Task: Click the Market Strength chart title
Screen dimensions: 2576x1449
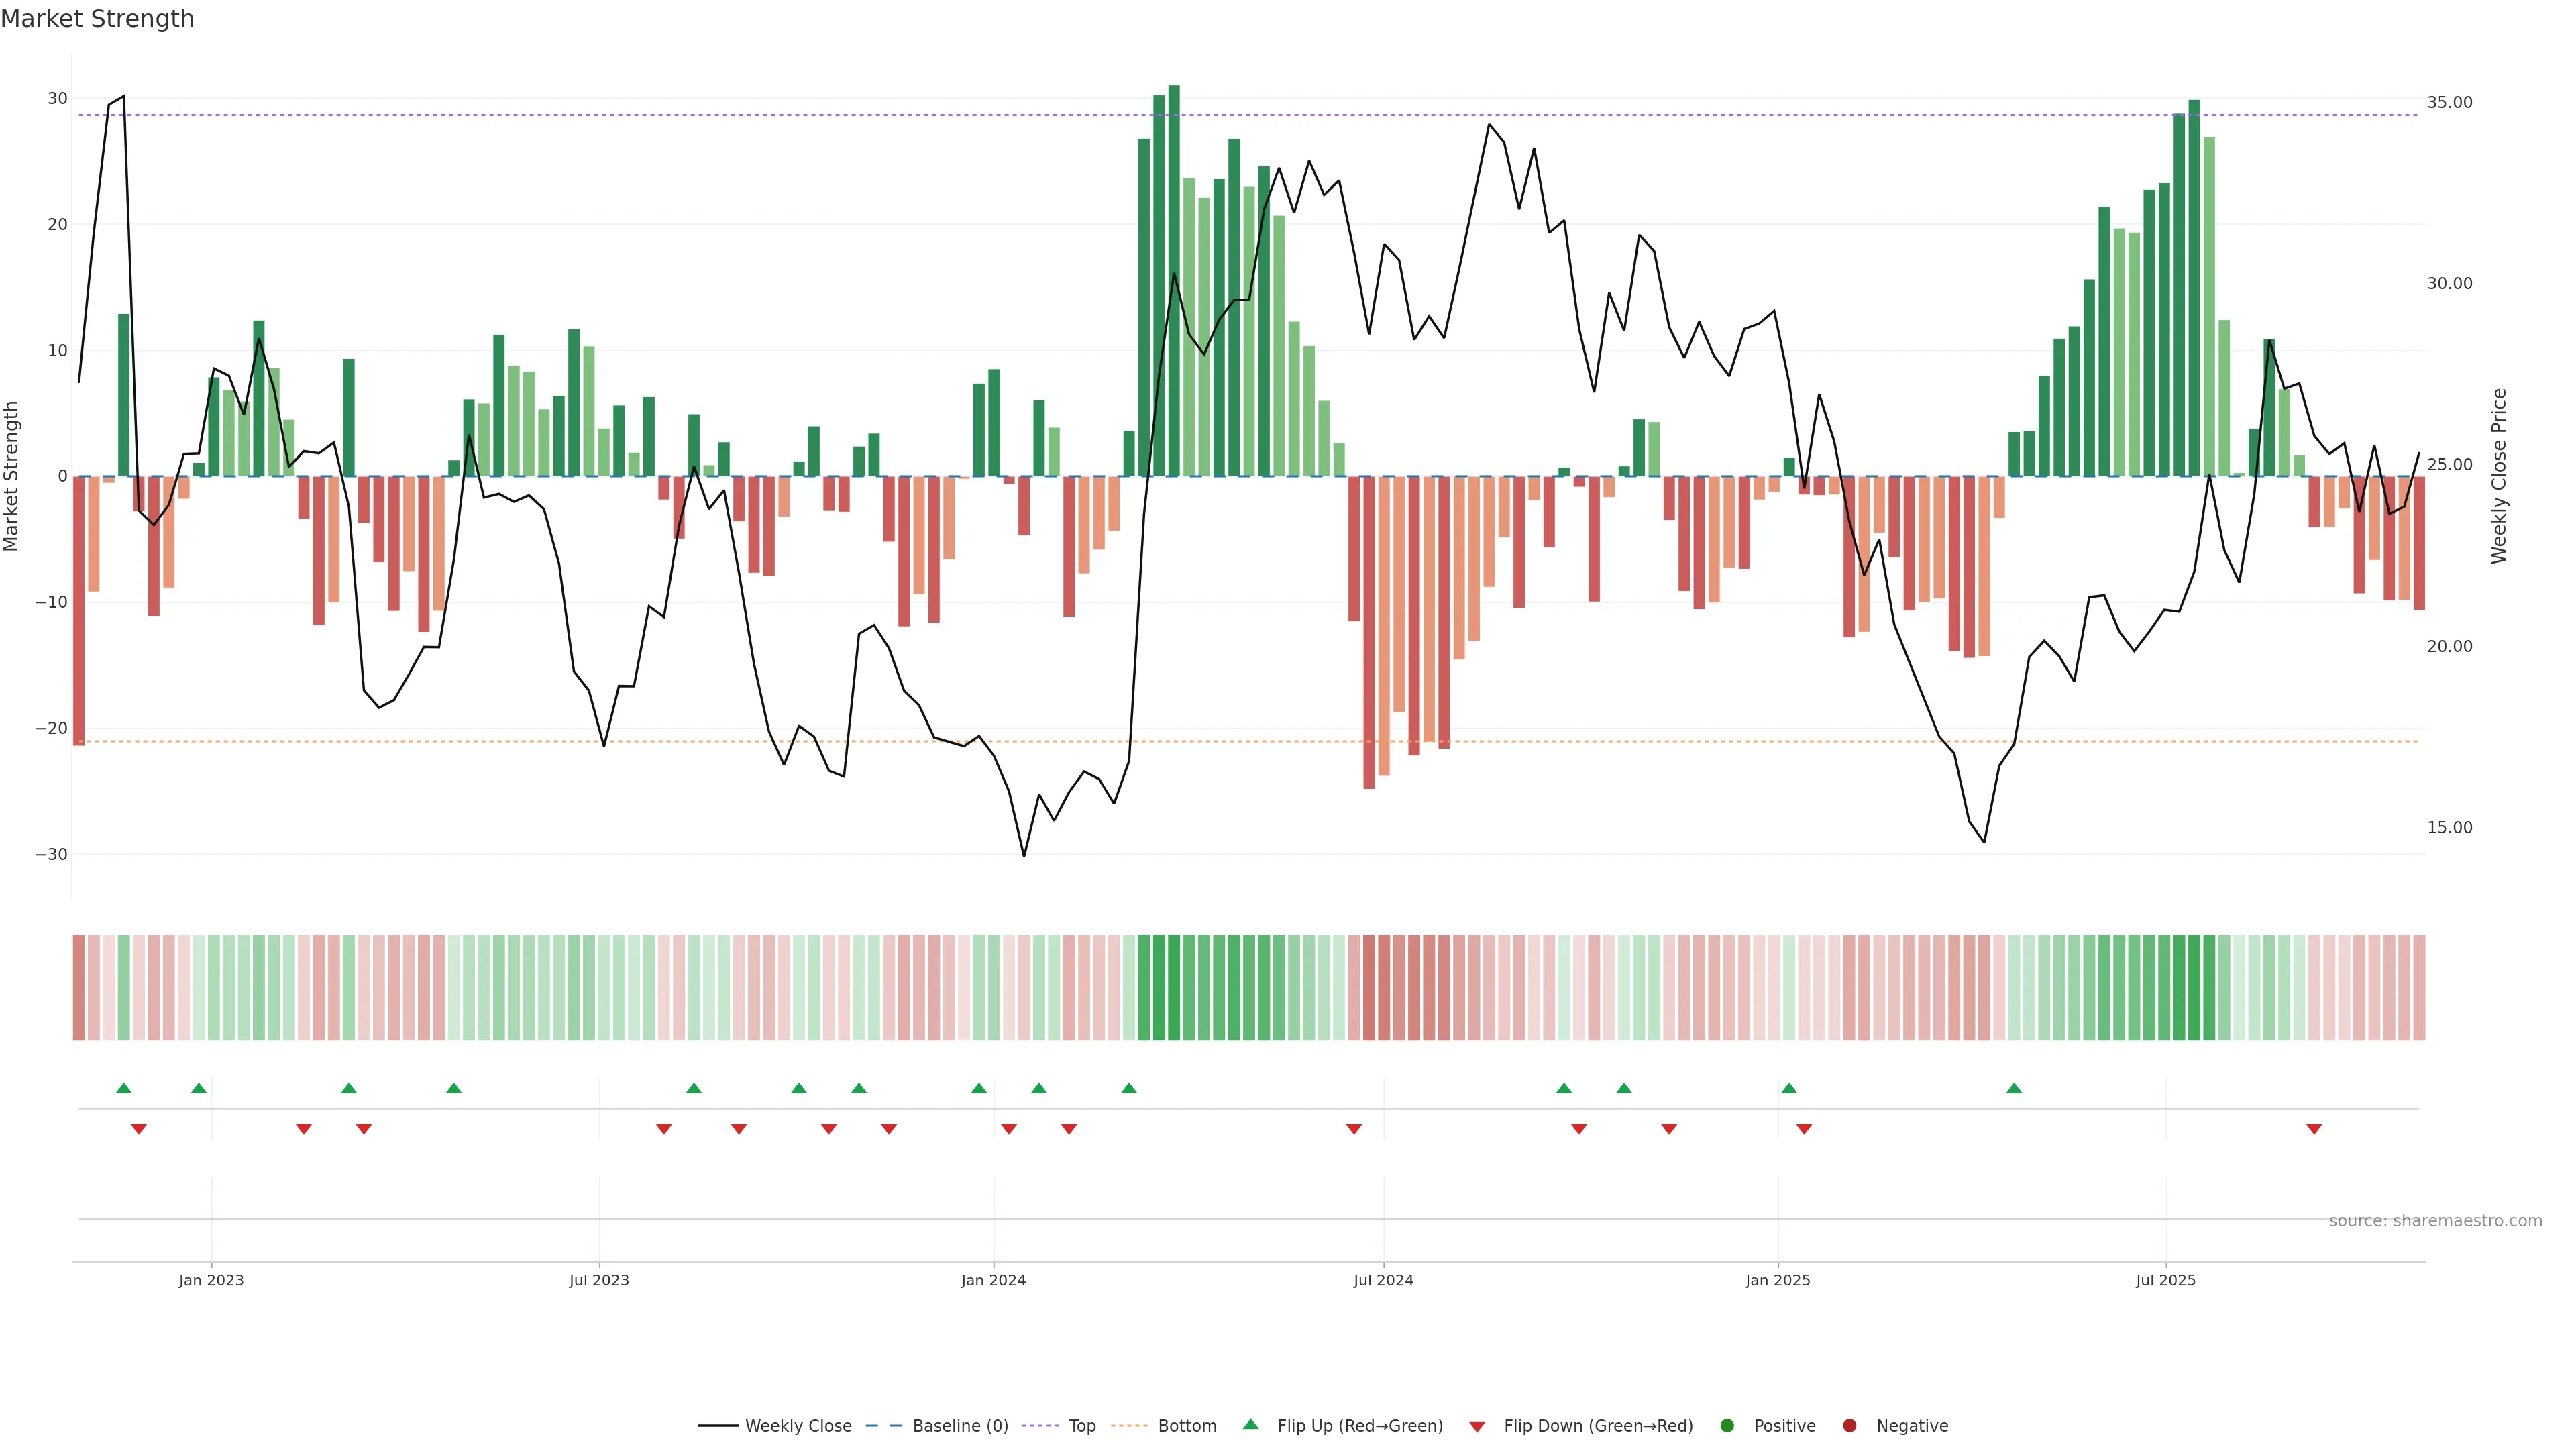Action: (98, 19)
